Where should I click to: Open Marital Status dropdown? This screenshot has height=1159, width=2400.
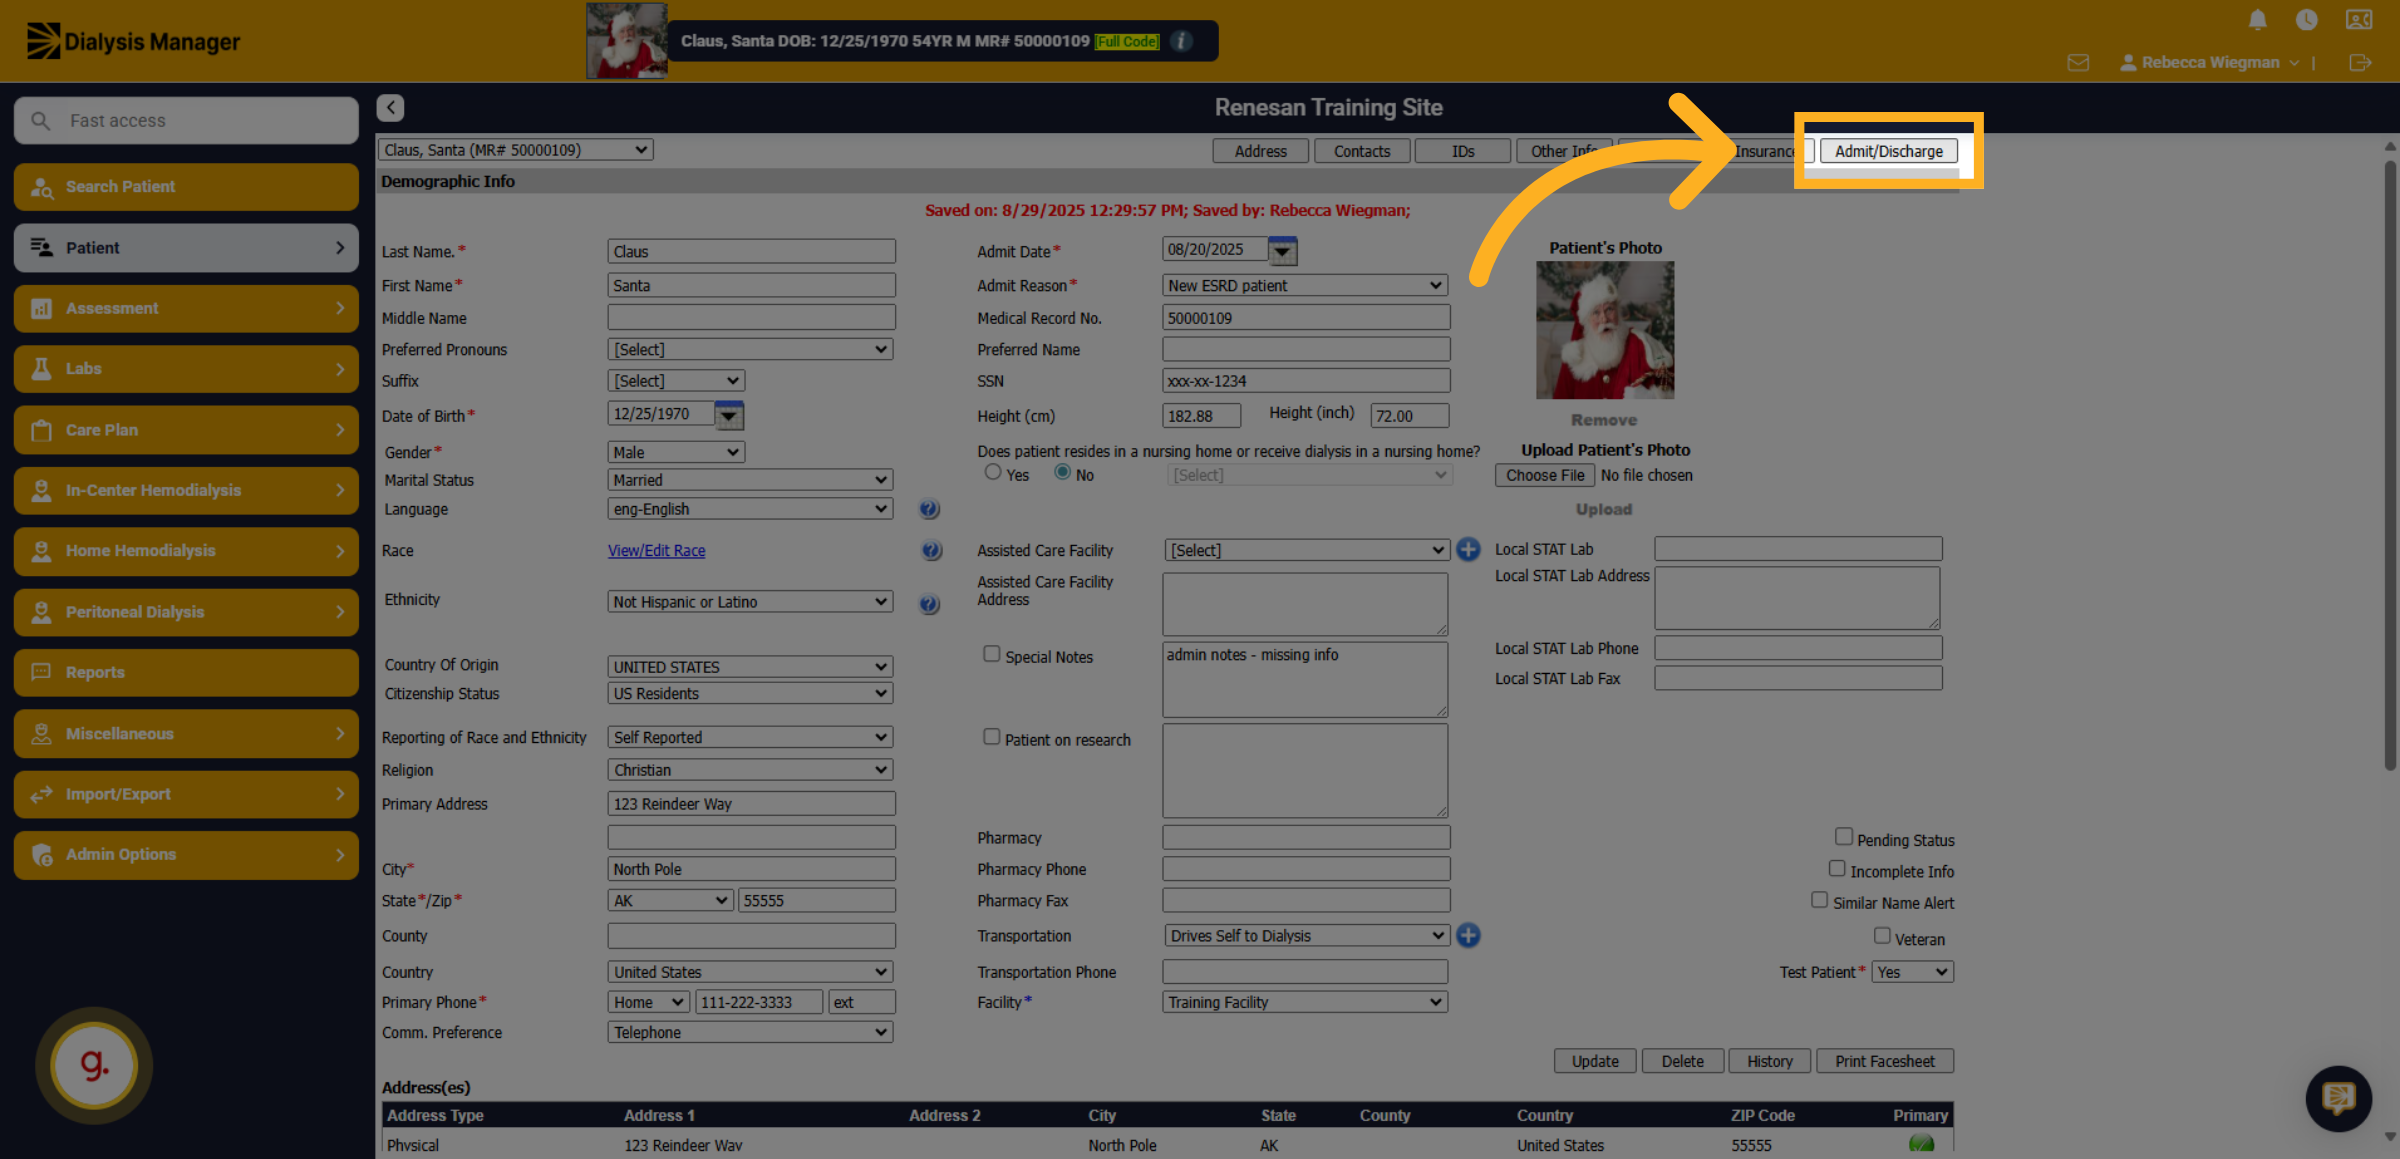point(750,480)
